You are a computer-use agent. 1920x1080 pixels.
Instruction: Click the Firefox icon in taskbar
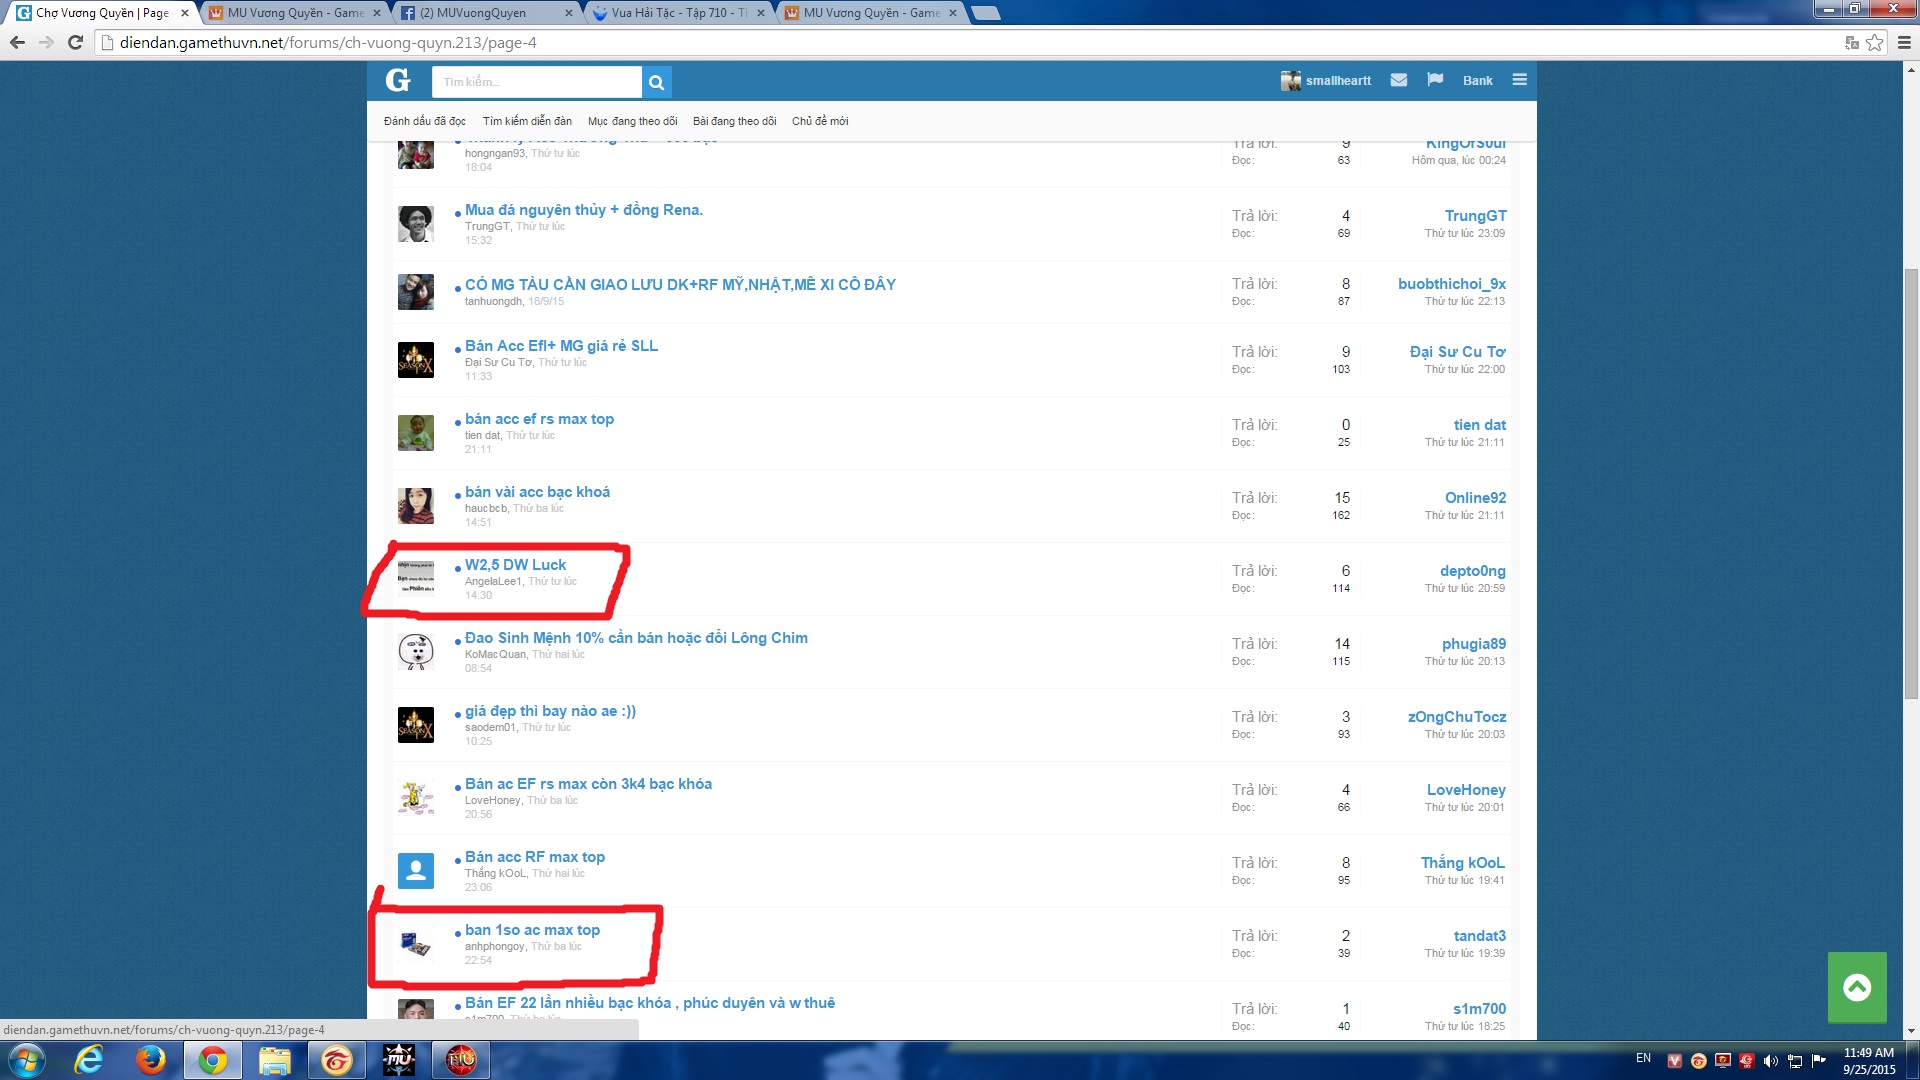pos(151,1060)
